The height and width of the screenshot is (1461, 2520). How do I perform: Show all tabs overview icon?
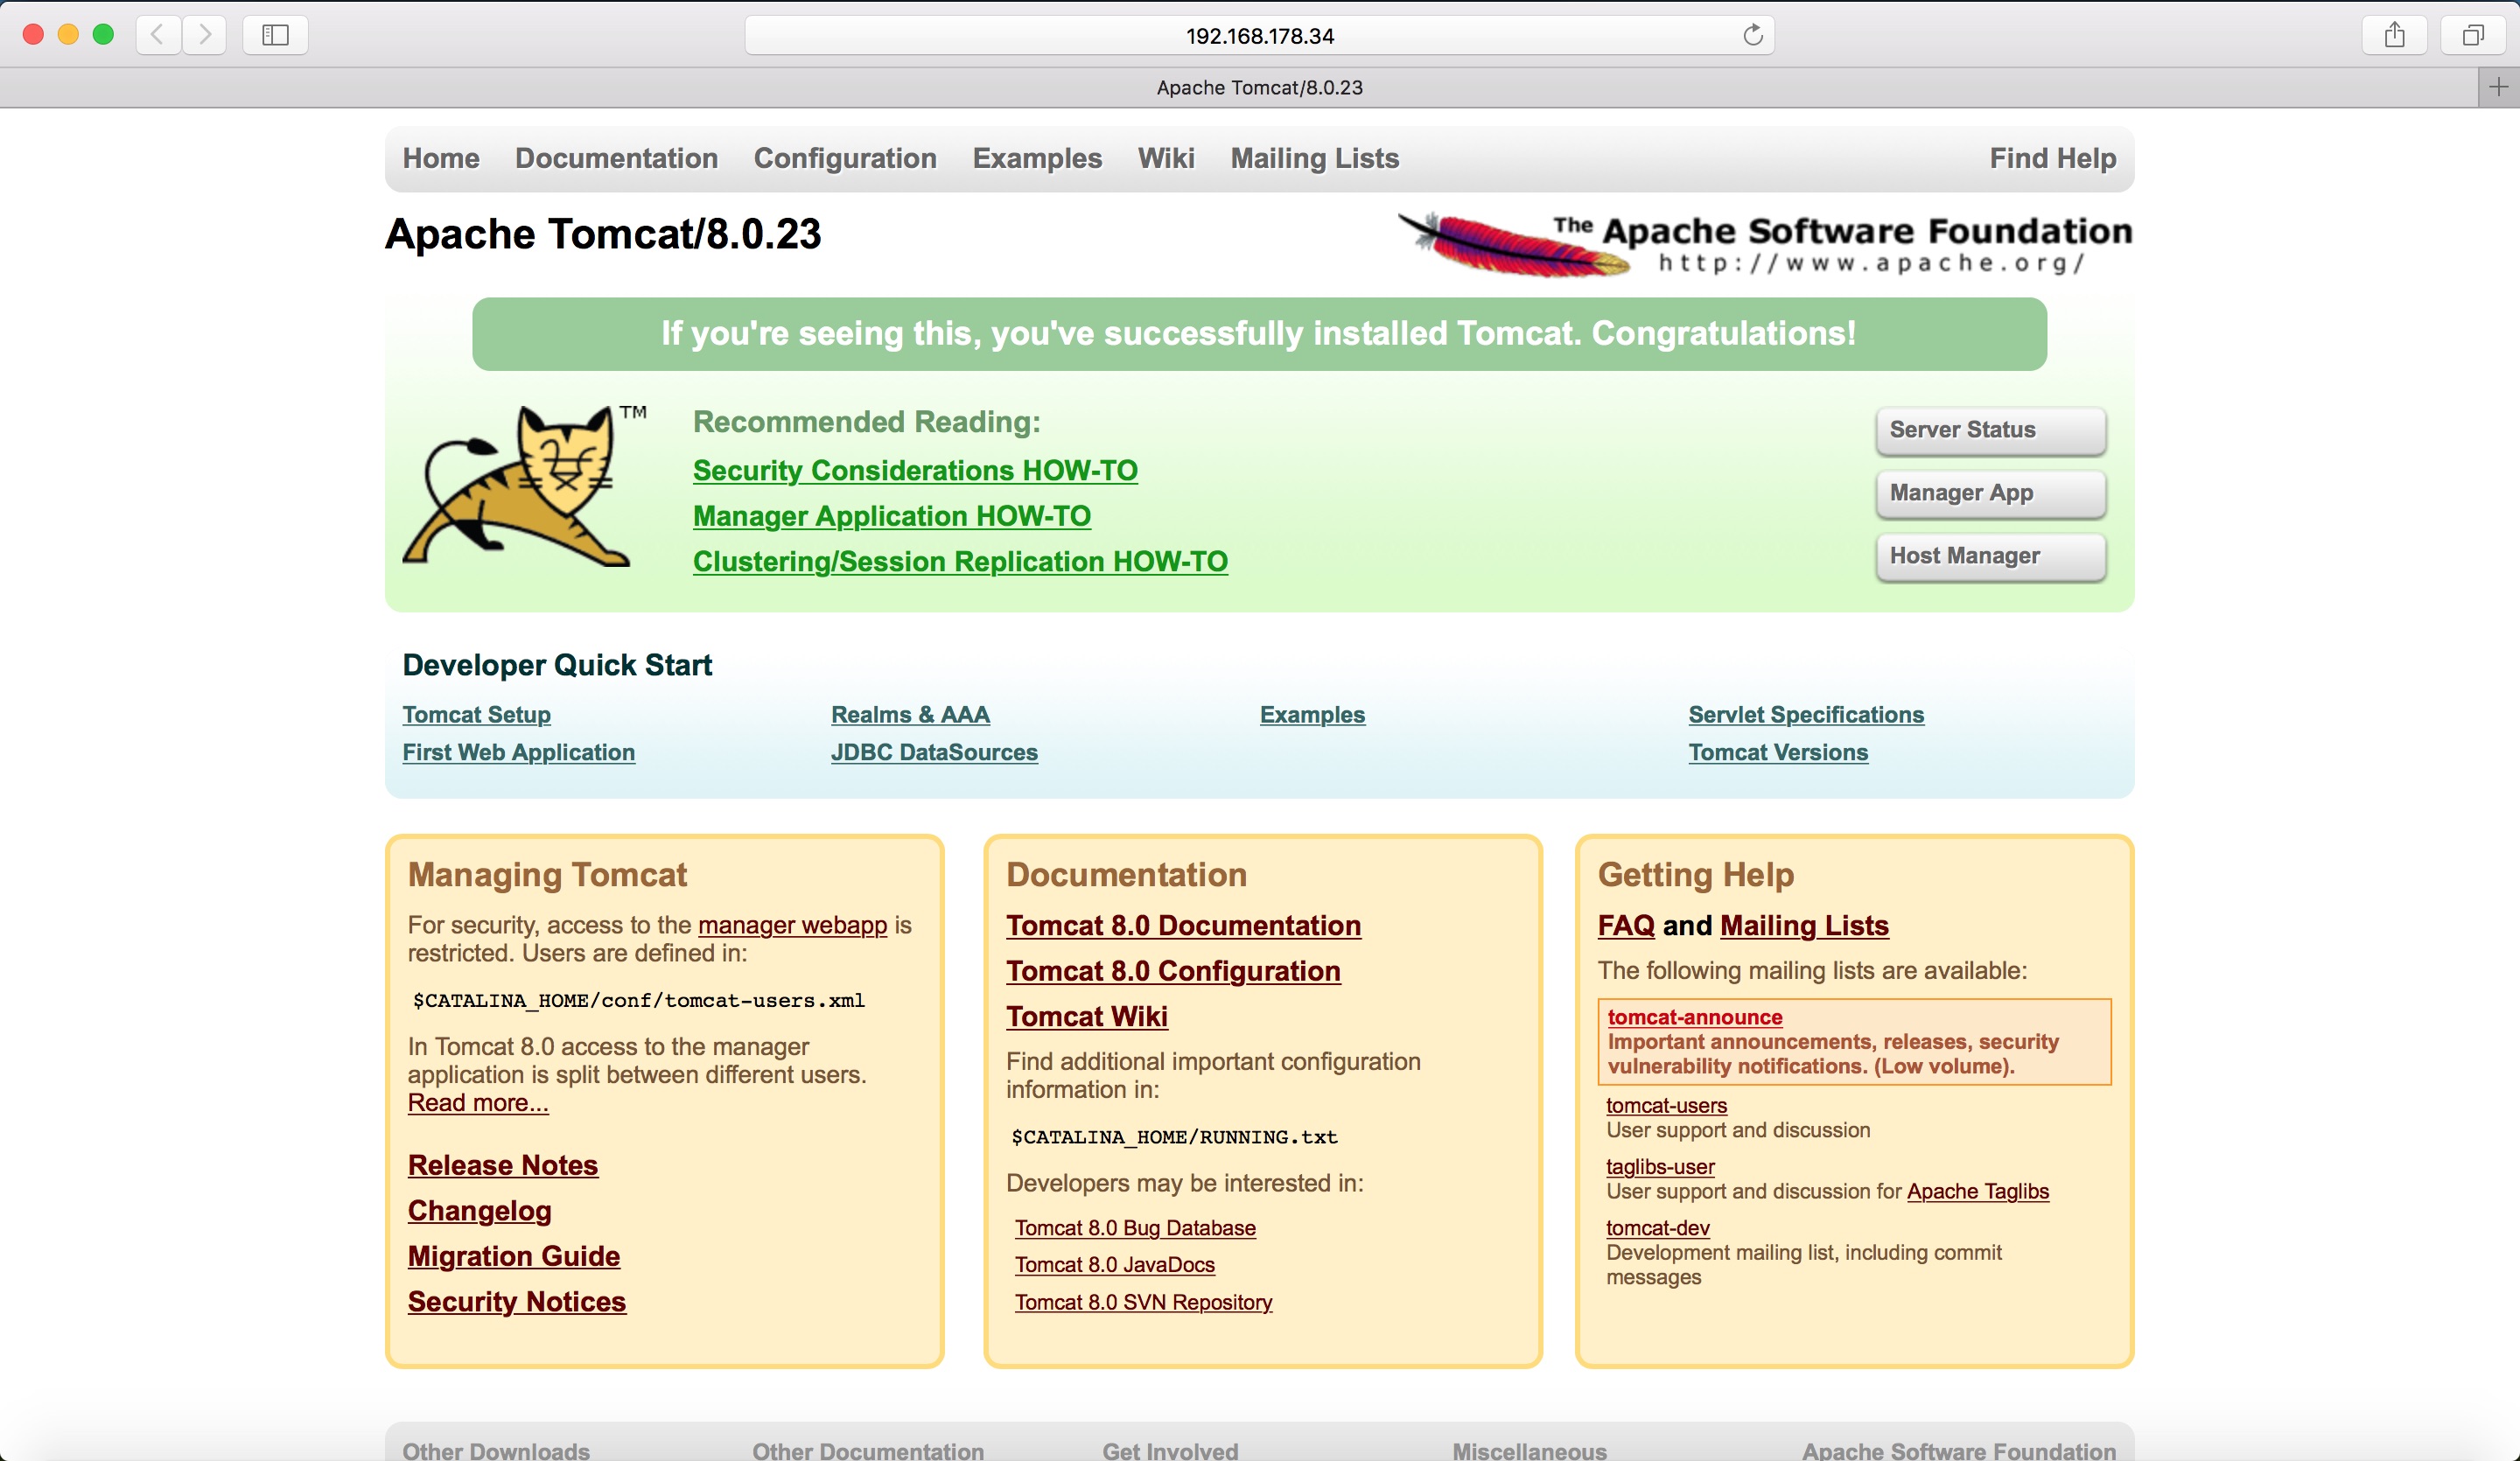coord(2473,35)
